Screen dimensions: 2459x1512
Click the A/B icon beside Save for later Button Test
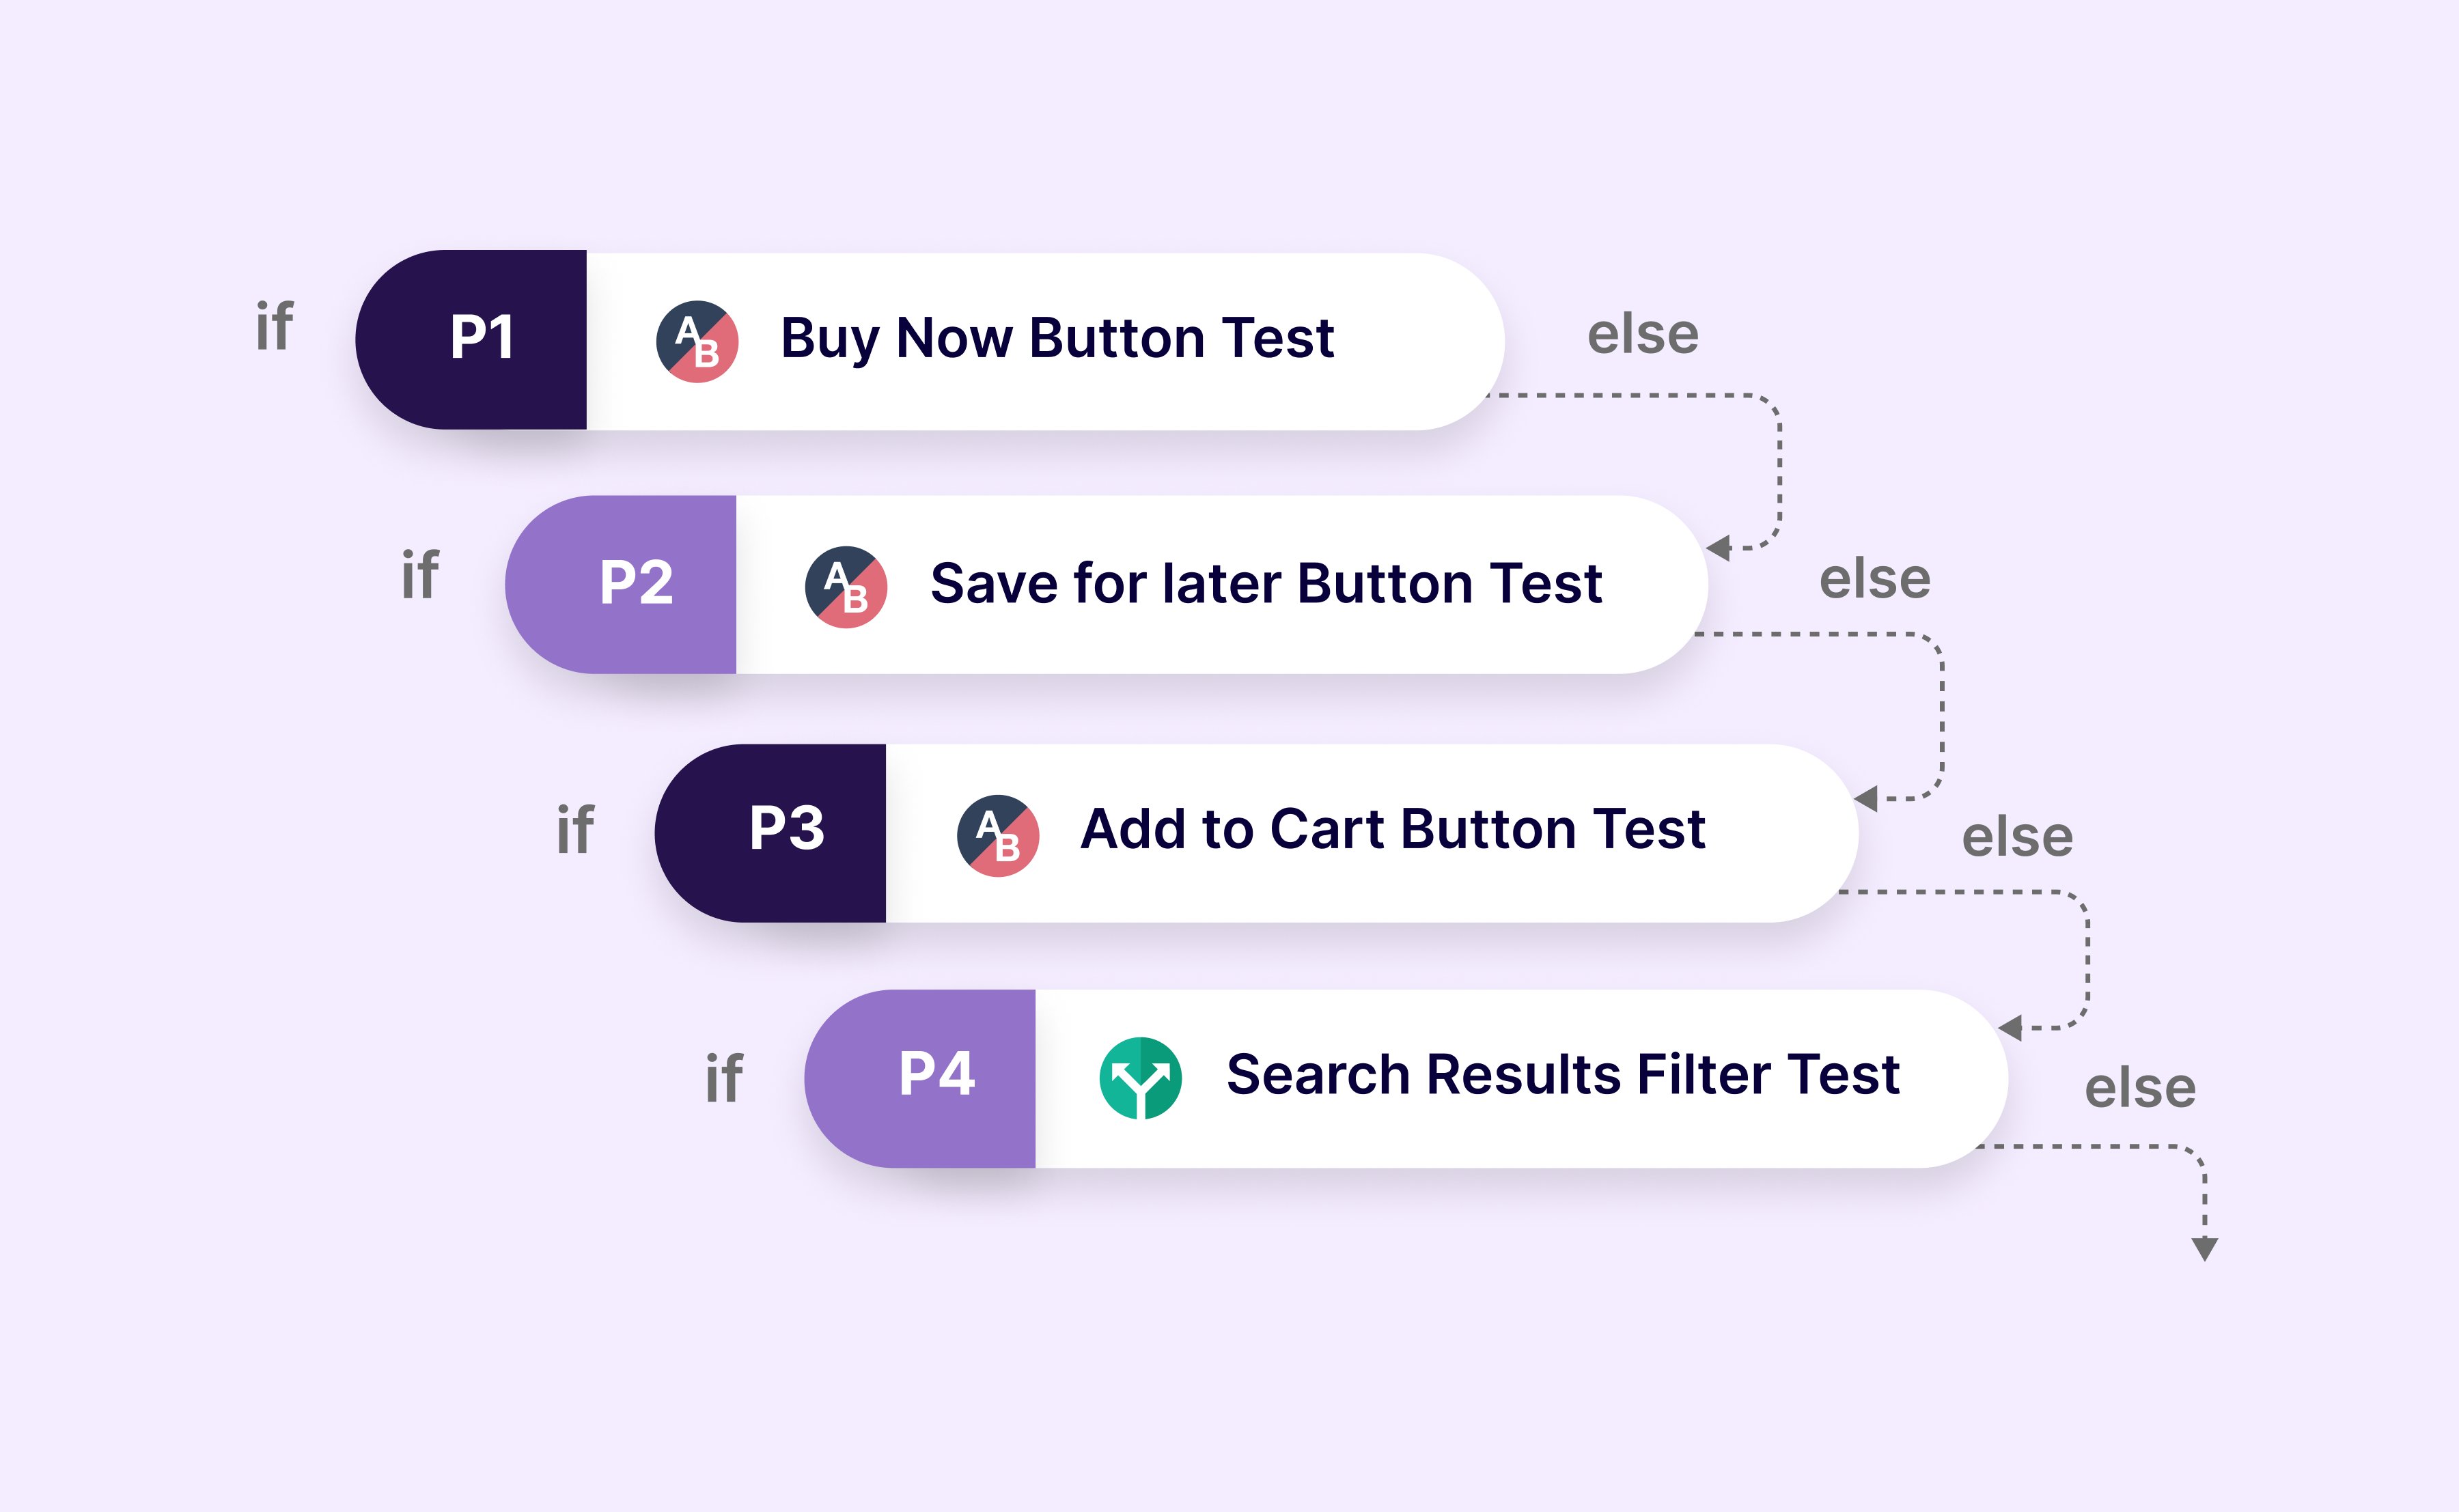coord(846,587)
